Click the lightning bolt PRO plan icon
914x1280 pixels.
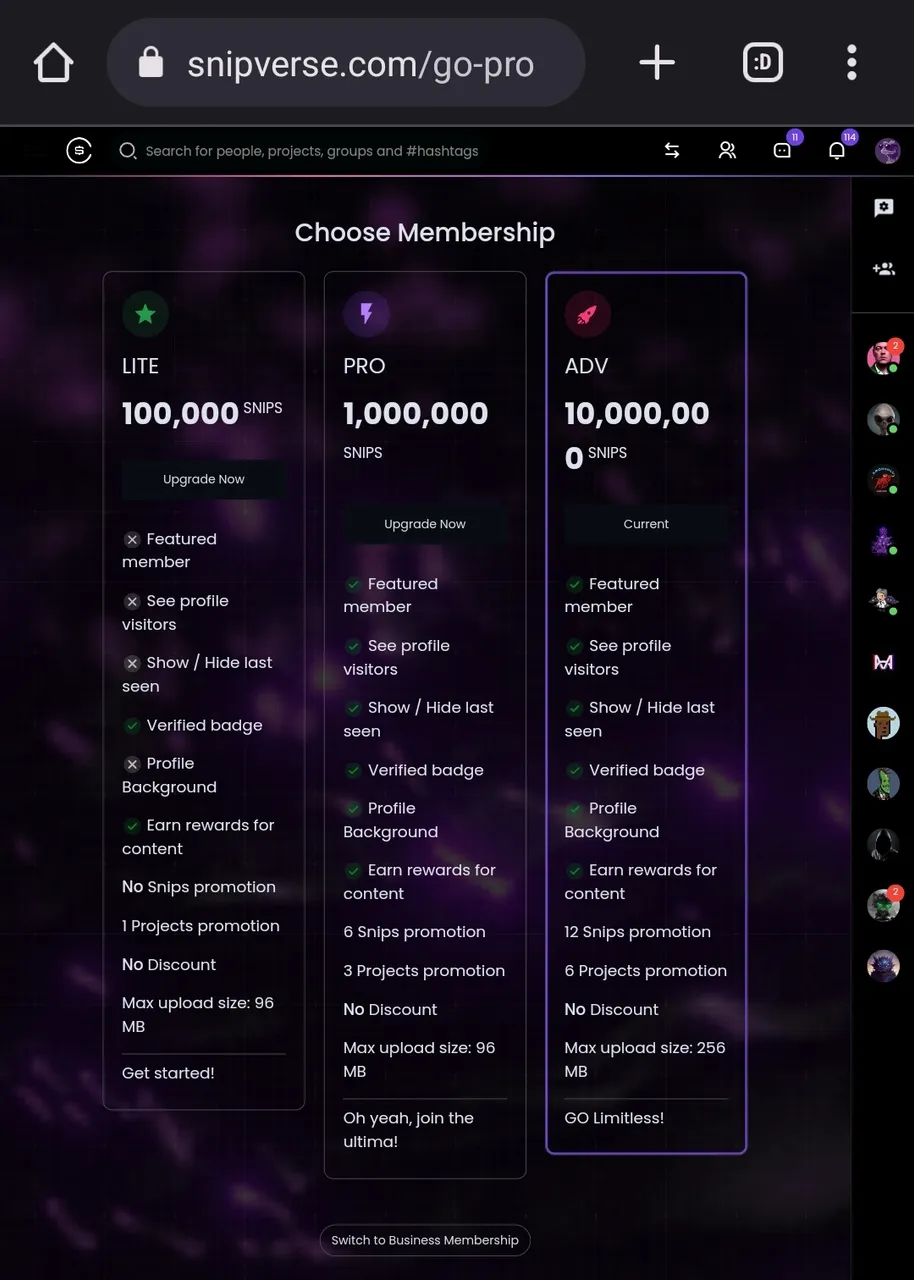pyautogui.click(x=366, y=314)
